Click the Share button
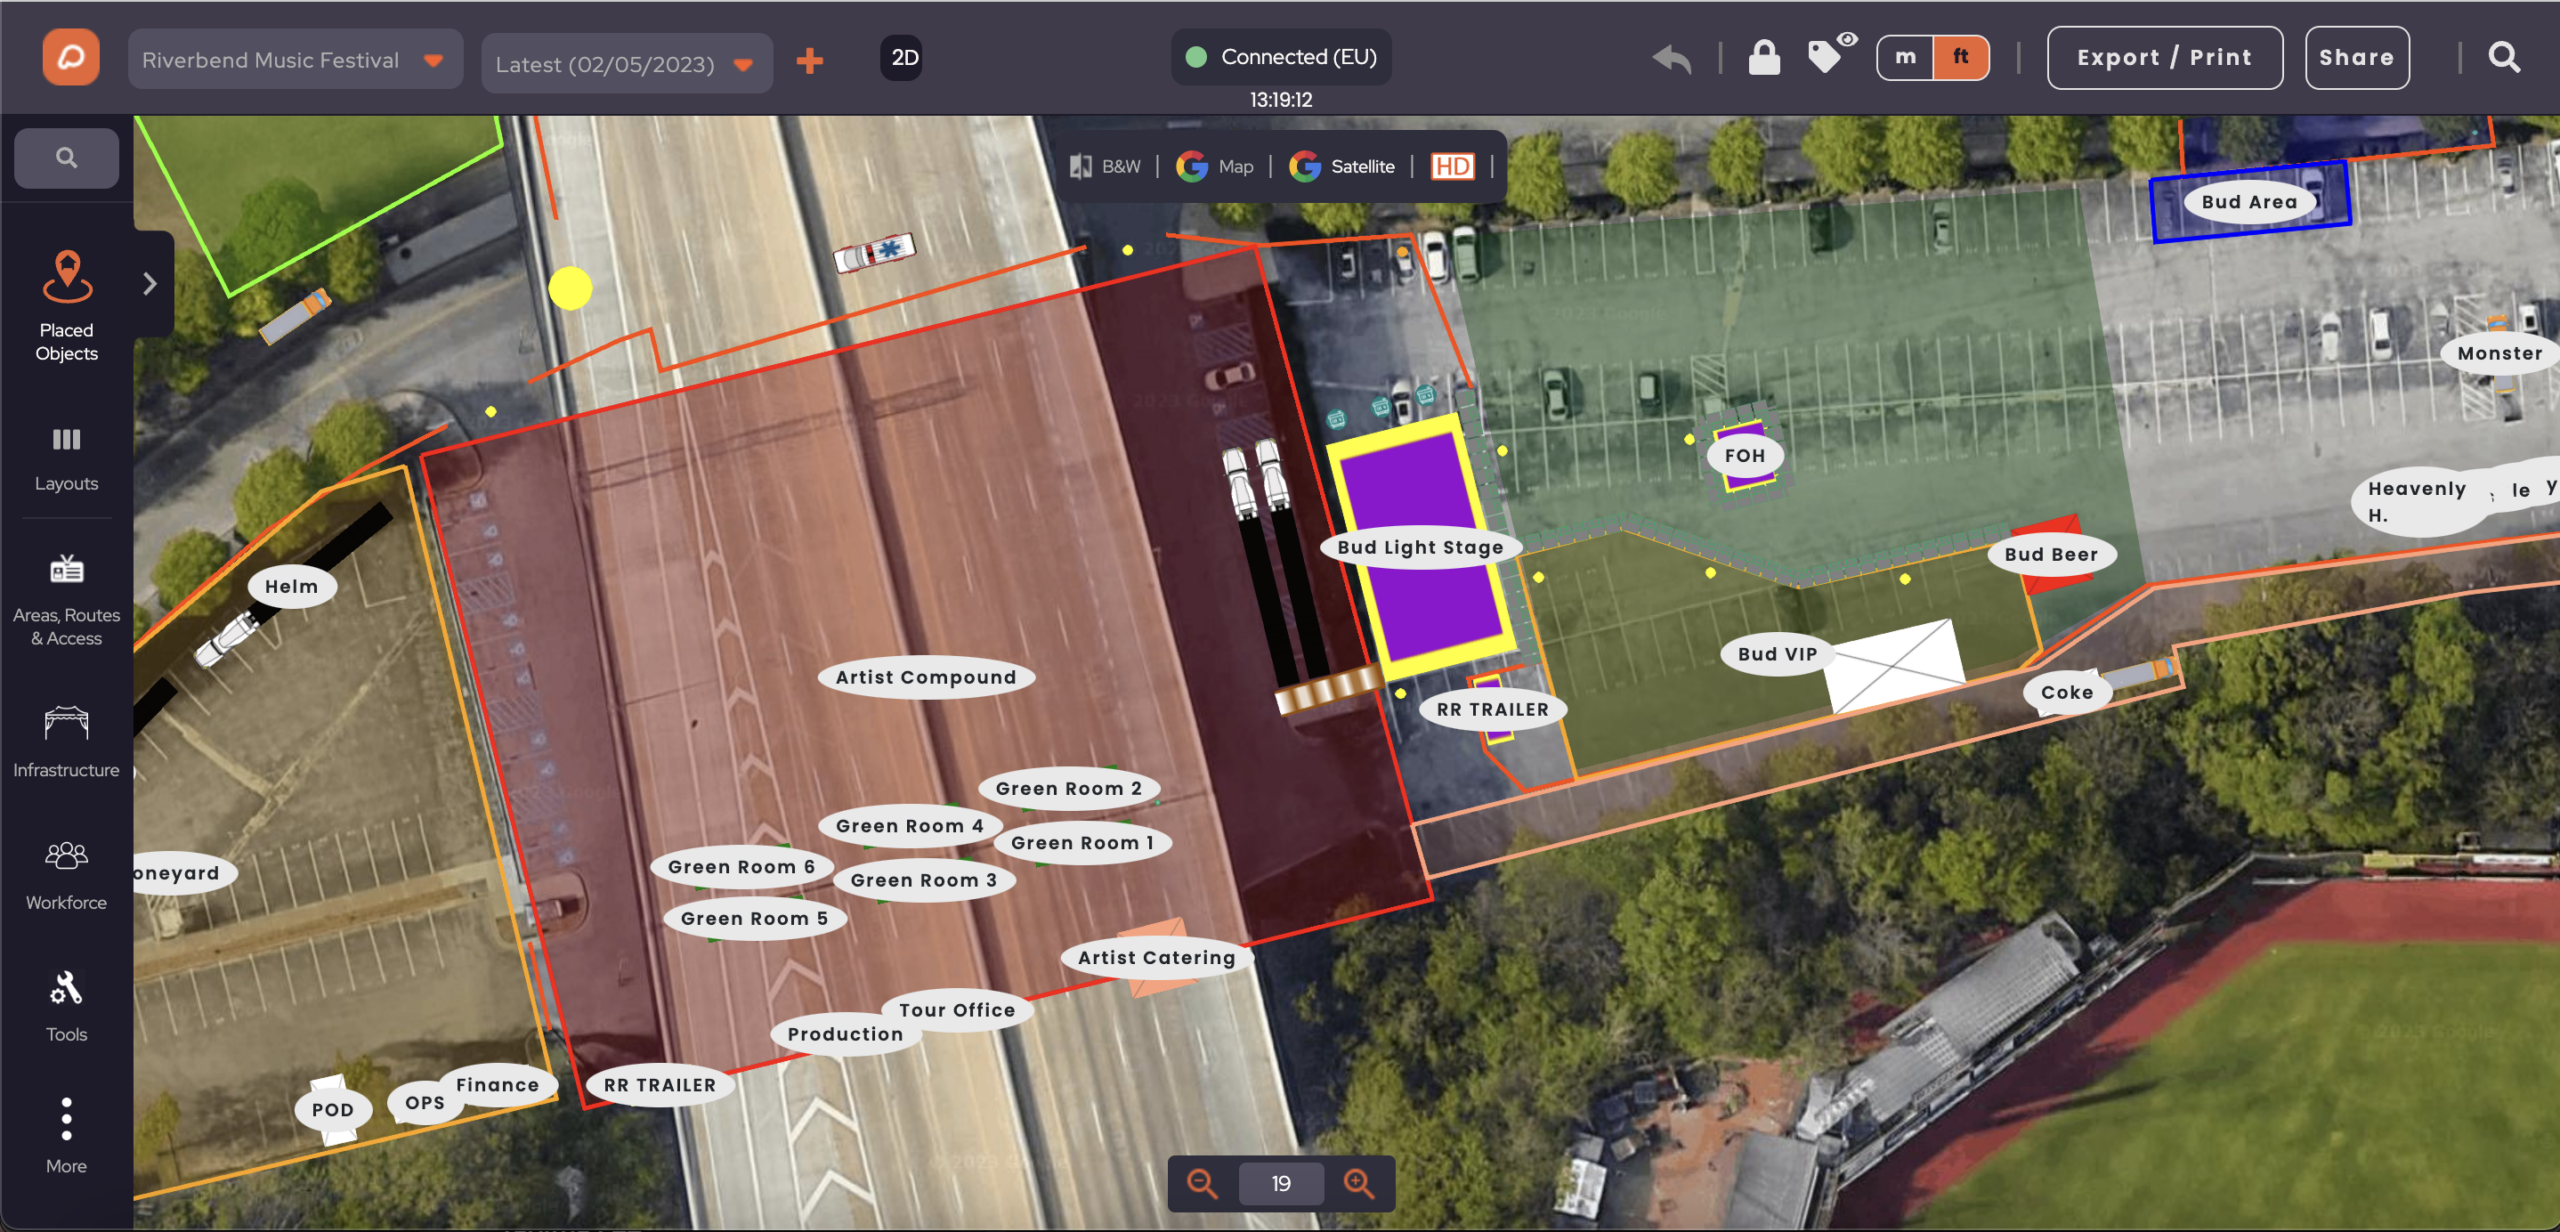The width and height of the screenshot is (2560, 1232). (x=2357, y=58)
